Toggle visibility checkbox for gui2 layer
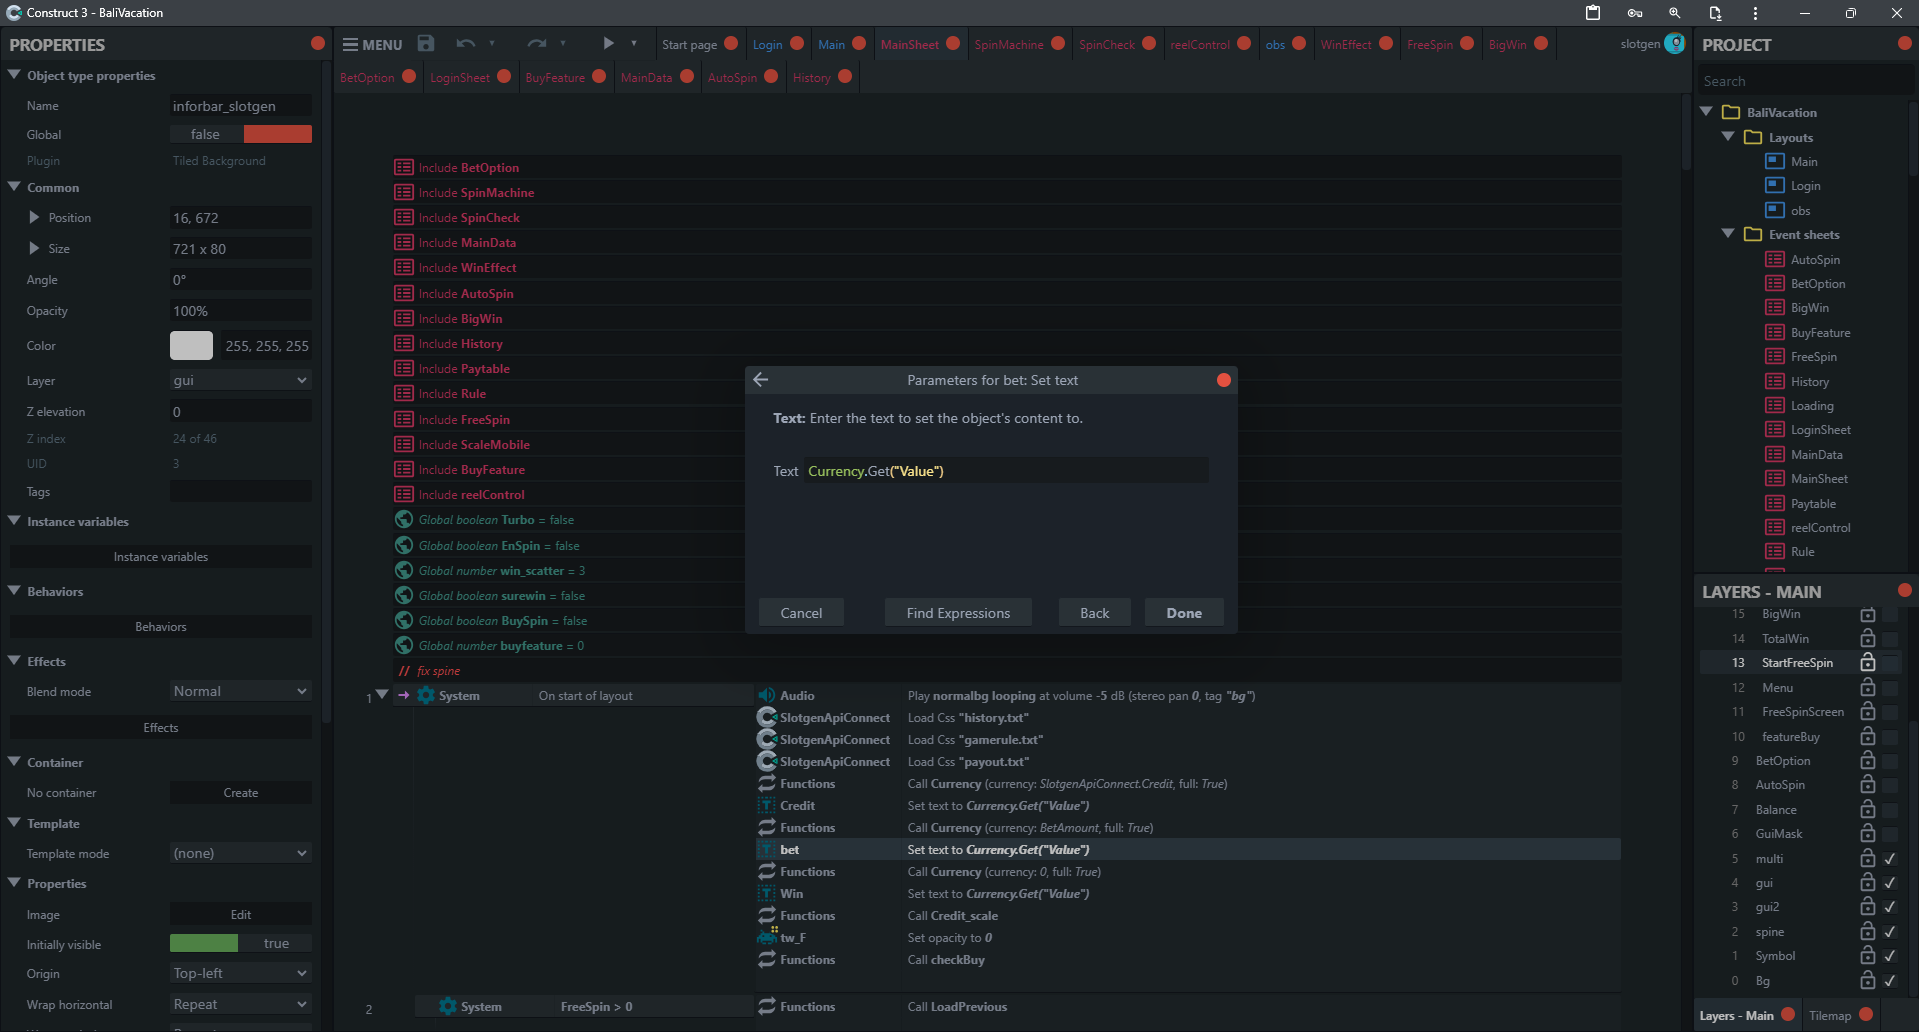This screenshot has width=1919, height=1032. pyautogui.click(x=1890, y=907)
